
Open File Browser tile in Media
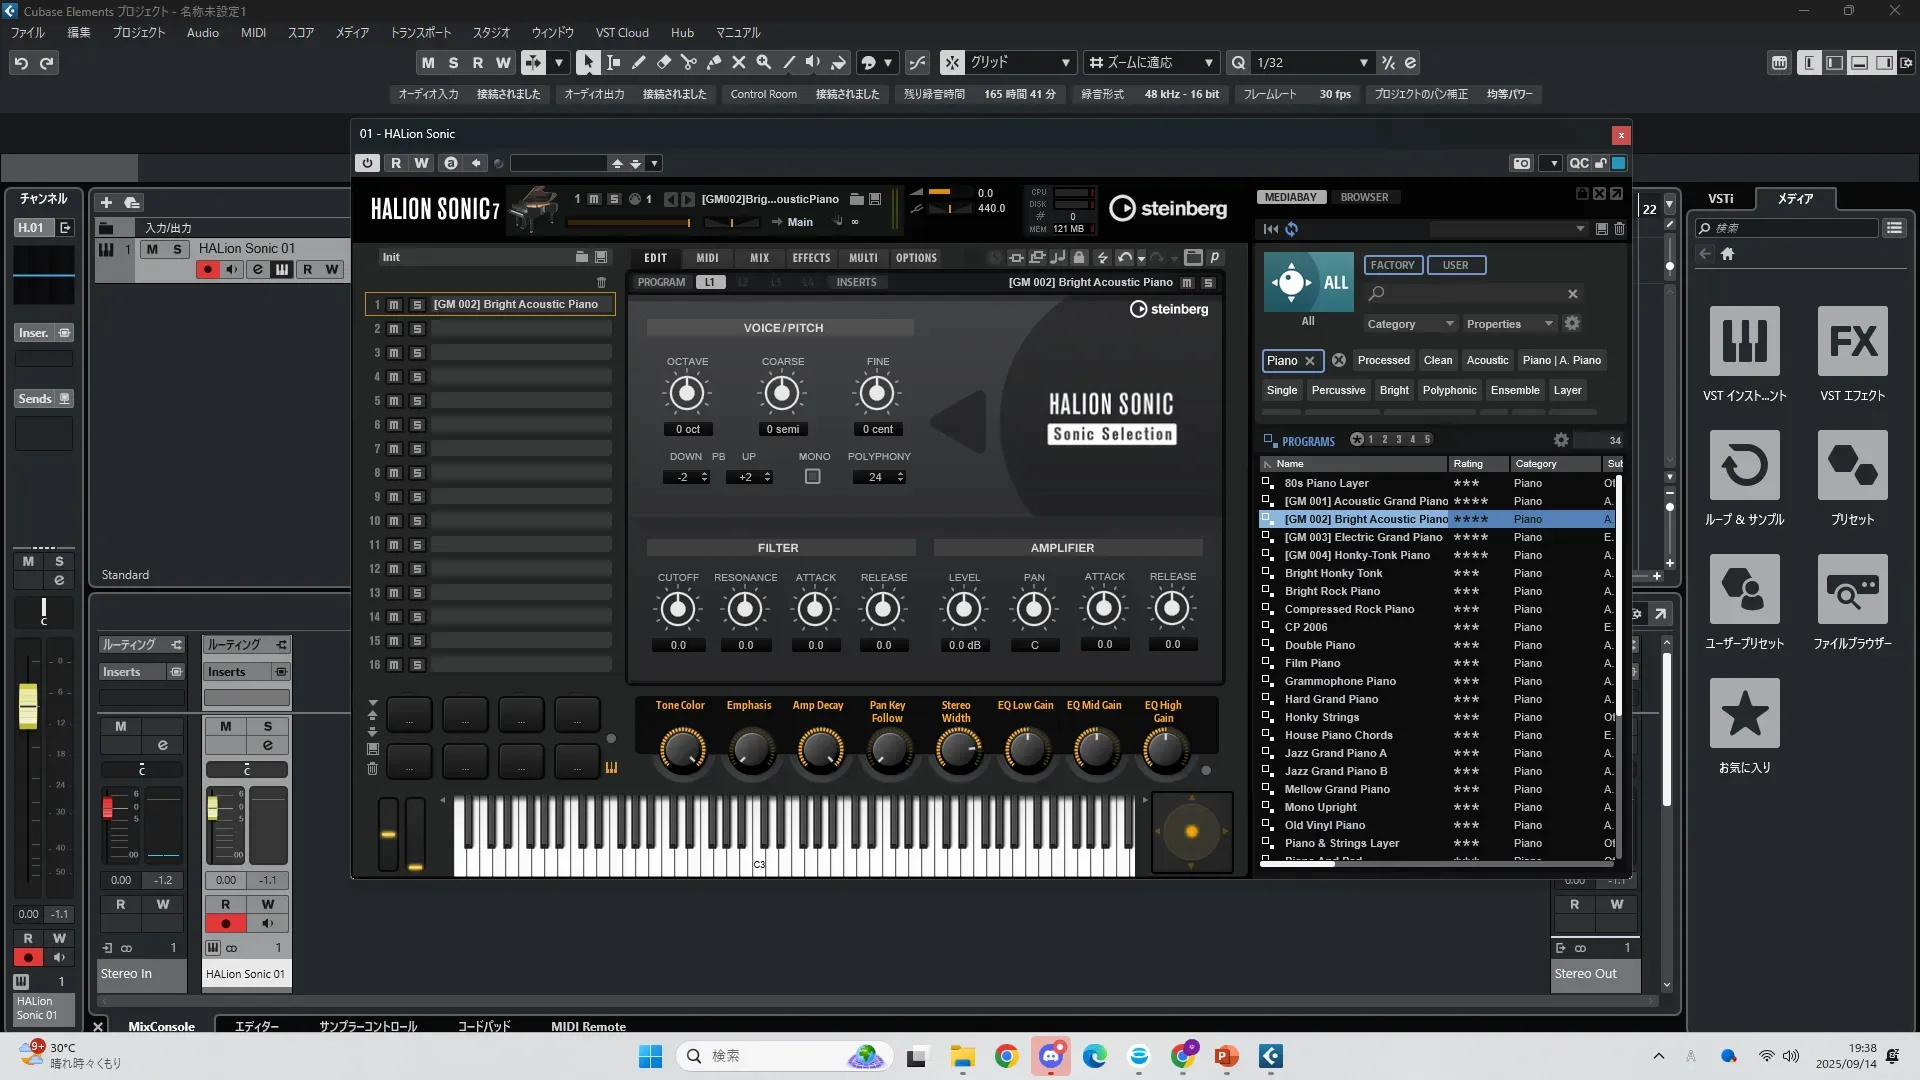click(x=1852, y=590)
